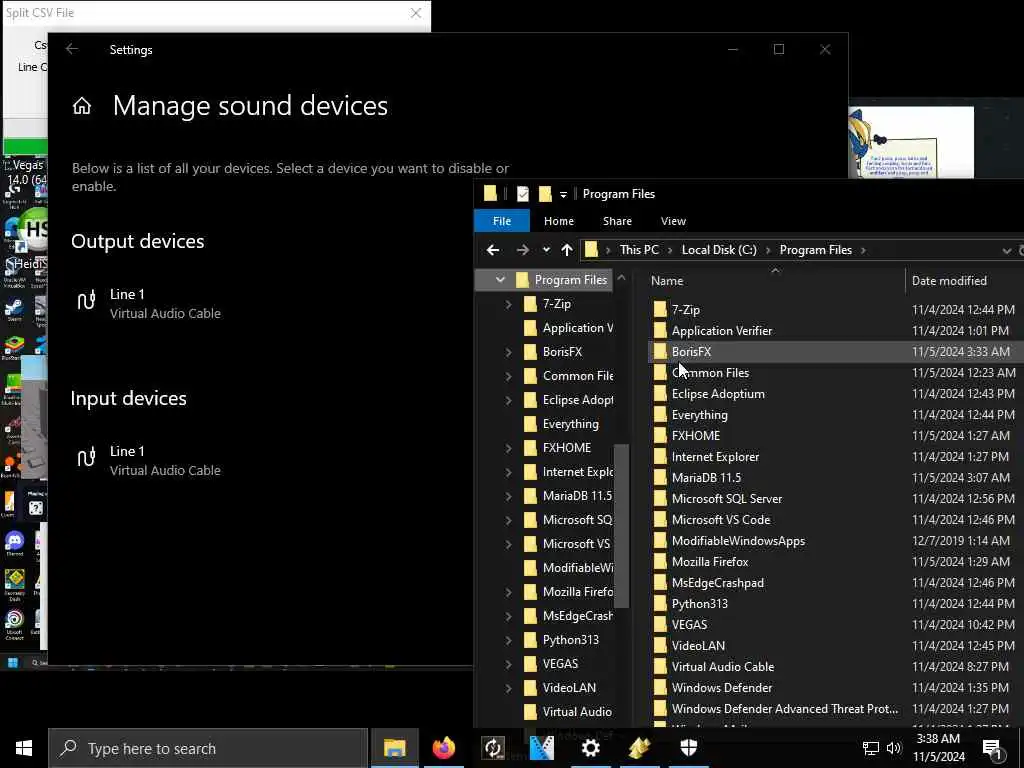Click Program Files breadcrumb
The image size is (1024, 768).
(816, 250)
